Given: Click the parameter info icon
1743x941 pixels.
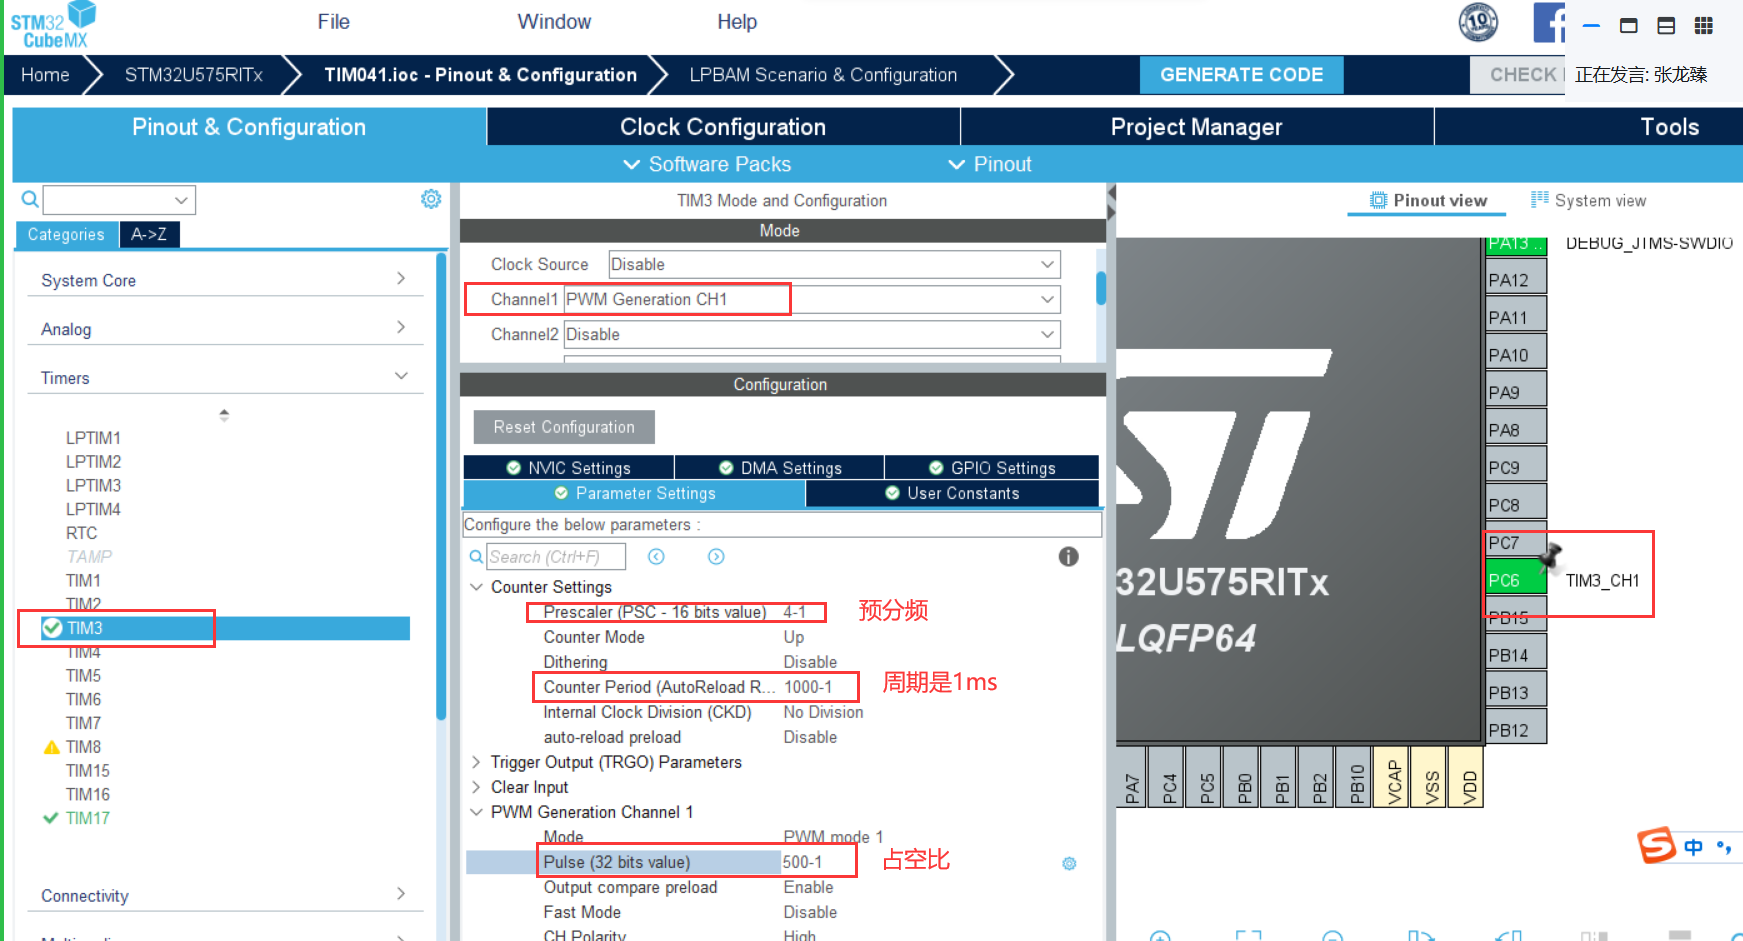Looking at the screenshot, I should pos(1069,557).
